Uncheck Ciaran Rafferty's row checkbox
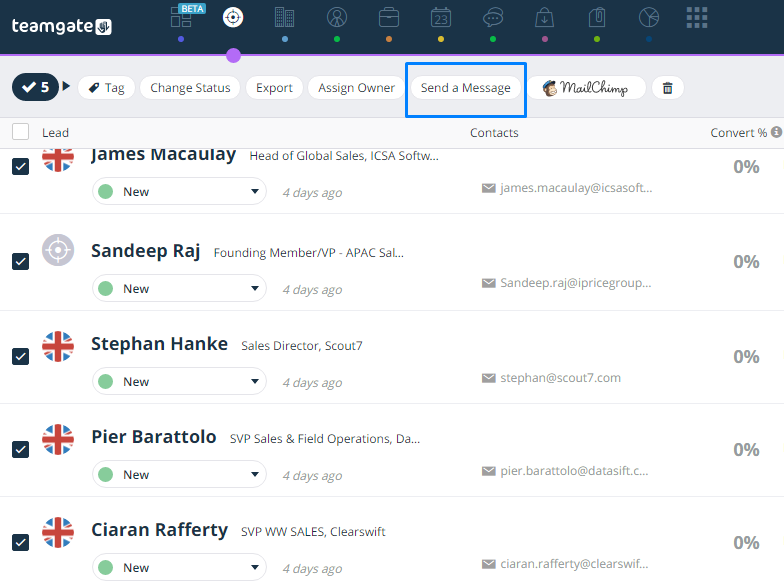This screenshot has width=784, height=587. [x=20, y=542]
